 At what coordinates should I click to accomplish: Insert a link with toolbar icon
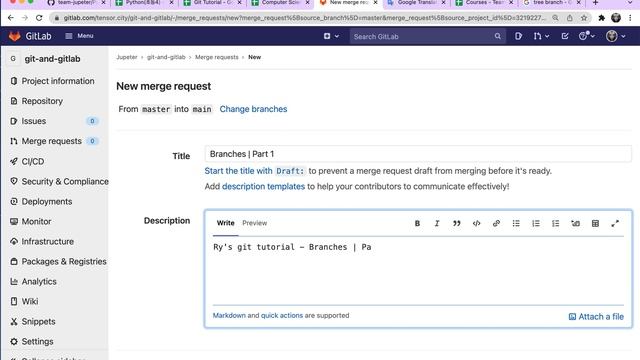coord(496,223)
